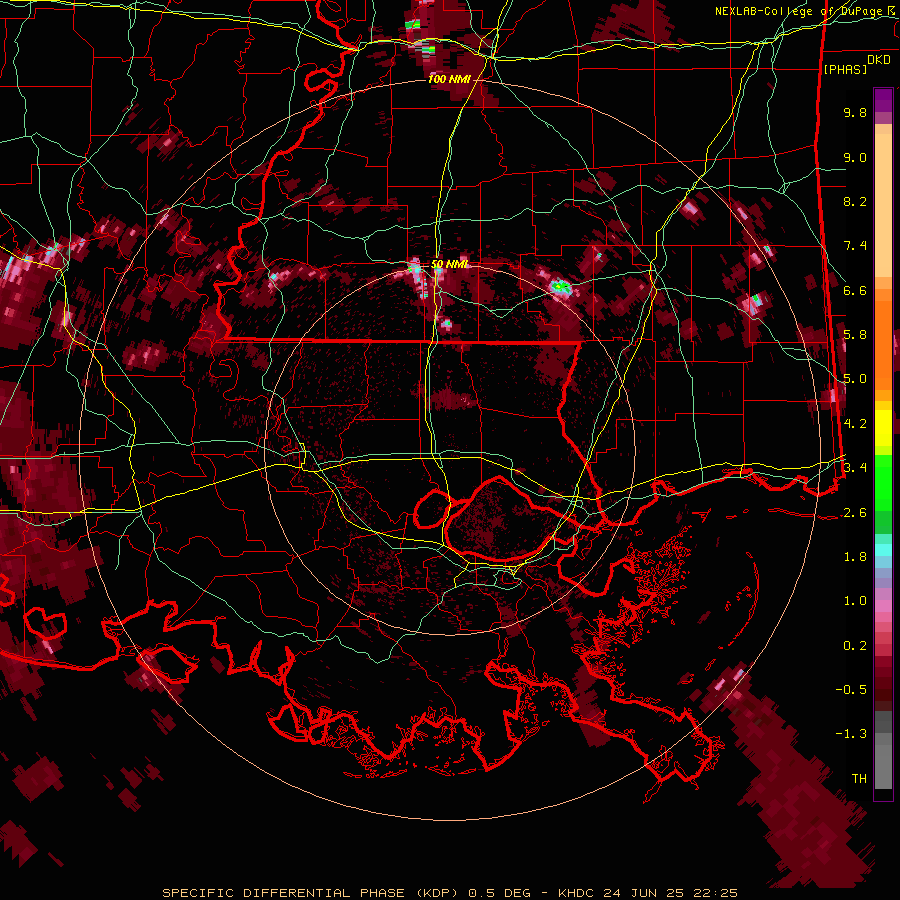900x900 pixels.
Task: Click the 7.4 value on the scale
Action: pyautogui.click(x=855, y=246)
